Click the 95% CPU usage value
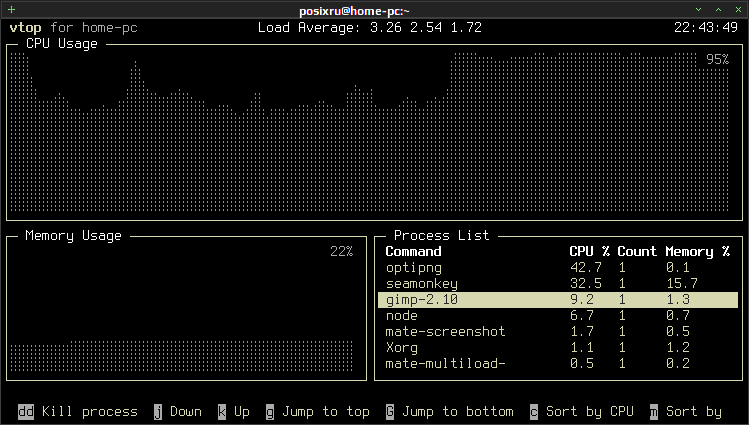Screen dimensions: 749x425 [x=717, y=59]
